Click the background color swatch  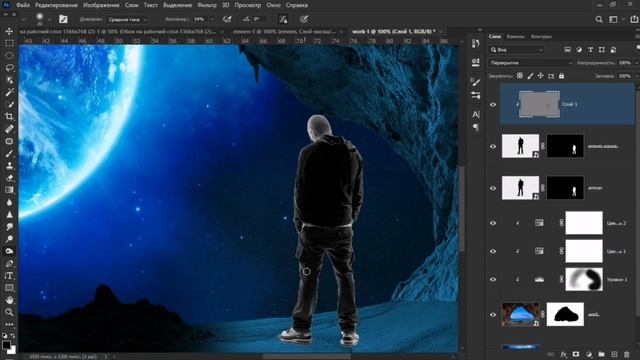click(12, 351)
